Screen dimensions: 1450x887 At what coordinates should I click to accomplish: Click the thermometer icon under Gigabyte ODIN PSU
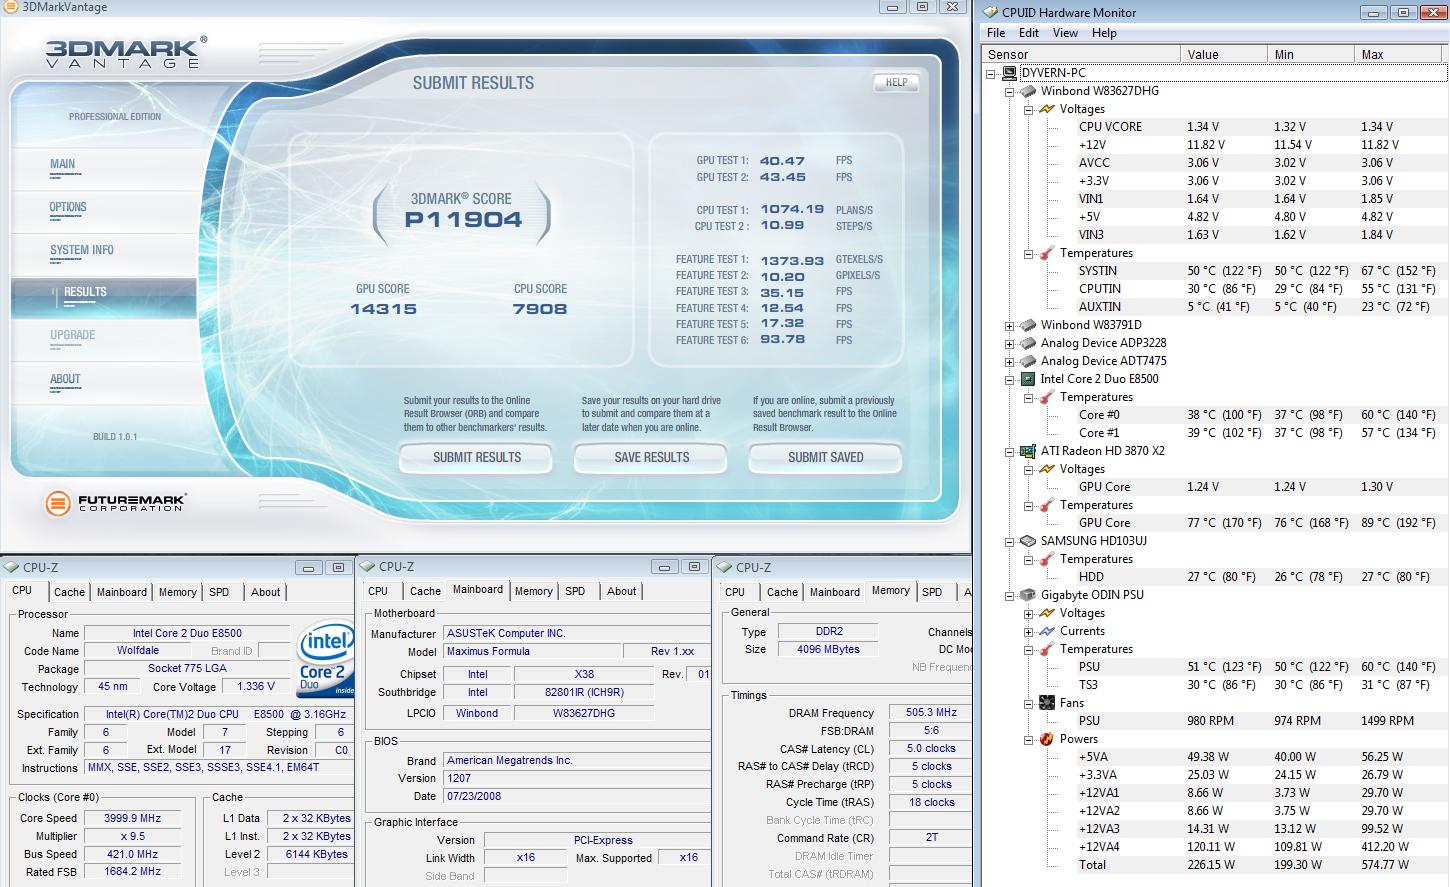(1047, 649)
